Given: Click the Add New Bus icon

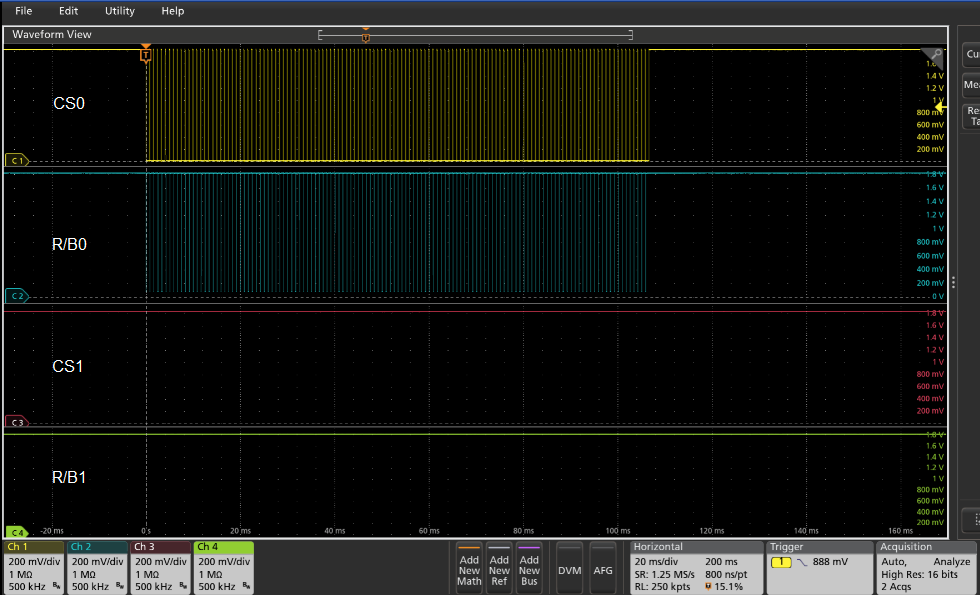Looking at the screenshot, I should [x=529, y=569].
